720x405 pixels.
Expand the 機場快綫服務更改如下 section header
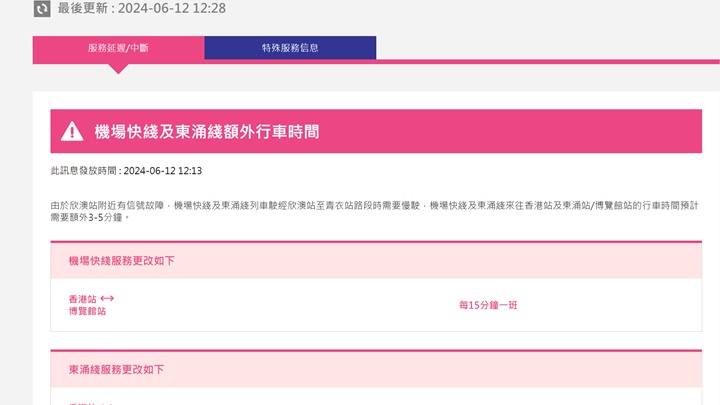point(376,261)
